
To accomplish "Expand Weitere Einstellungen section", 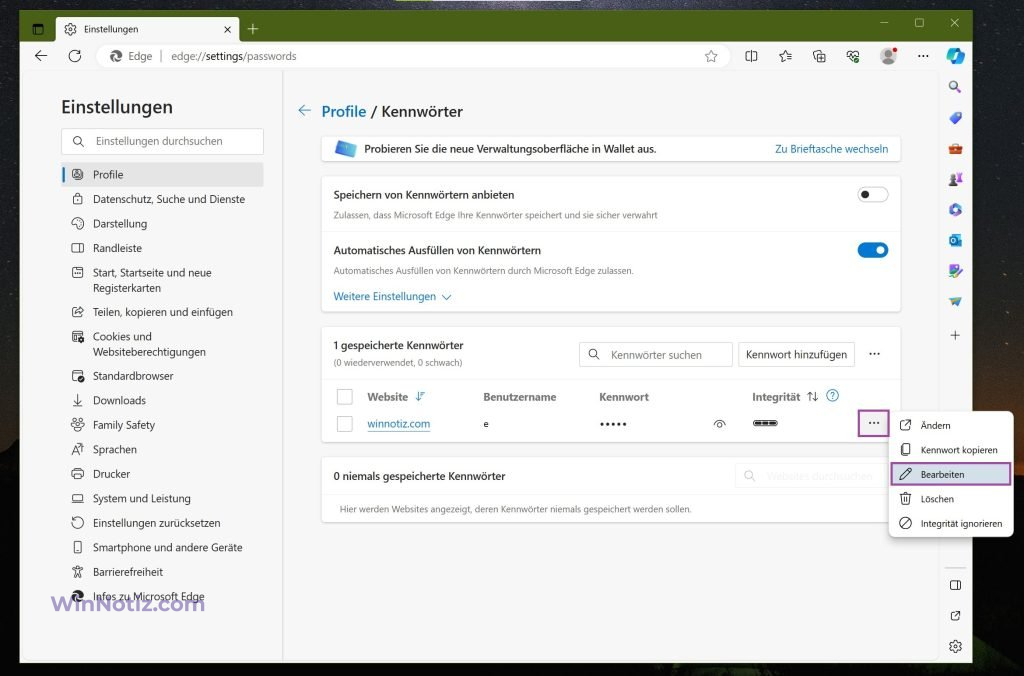I will coord(392,297).
